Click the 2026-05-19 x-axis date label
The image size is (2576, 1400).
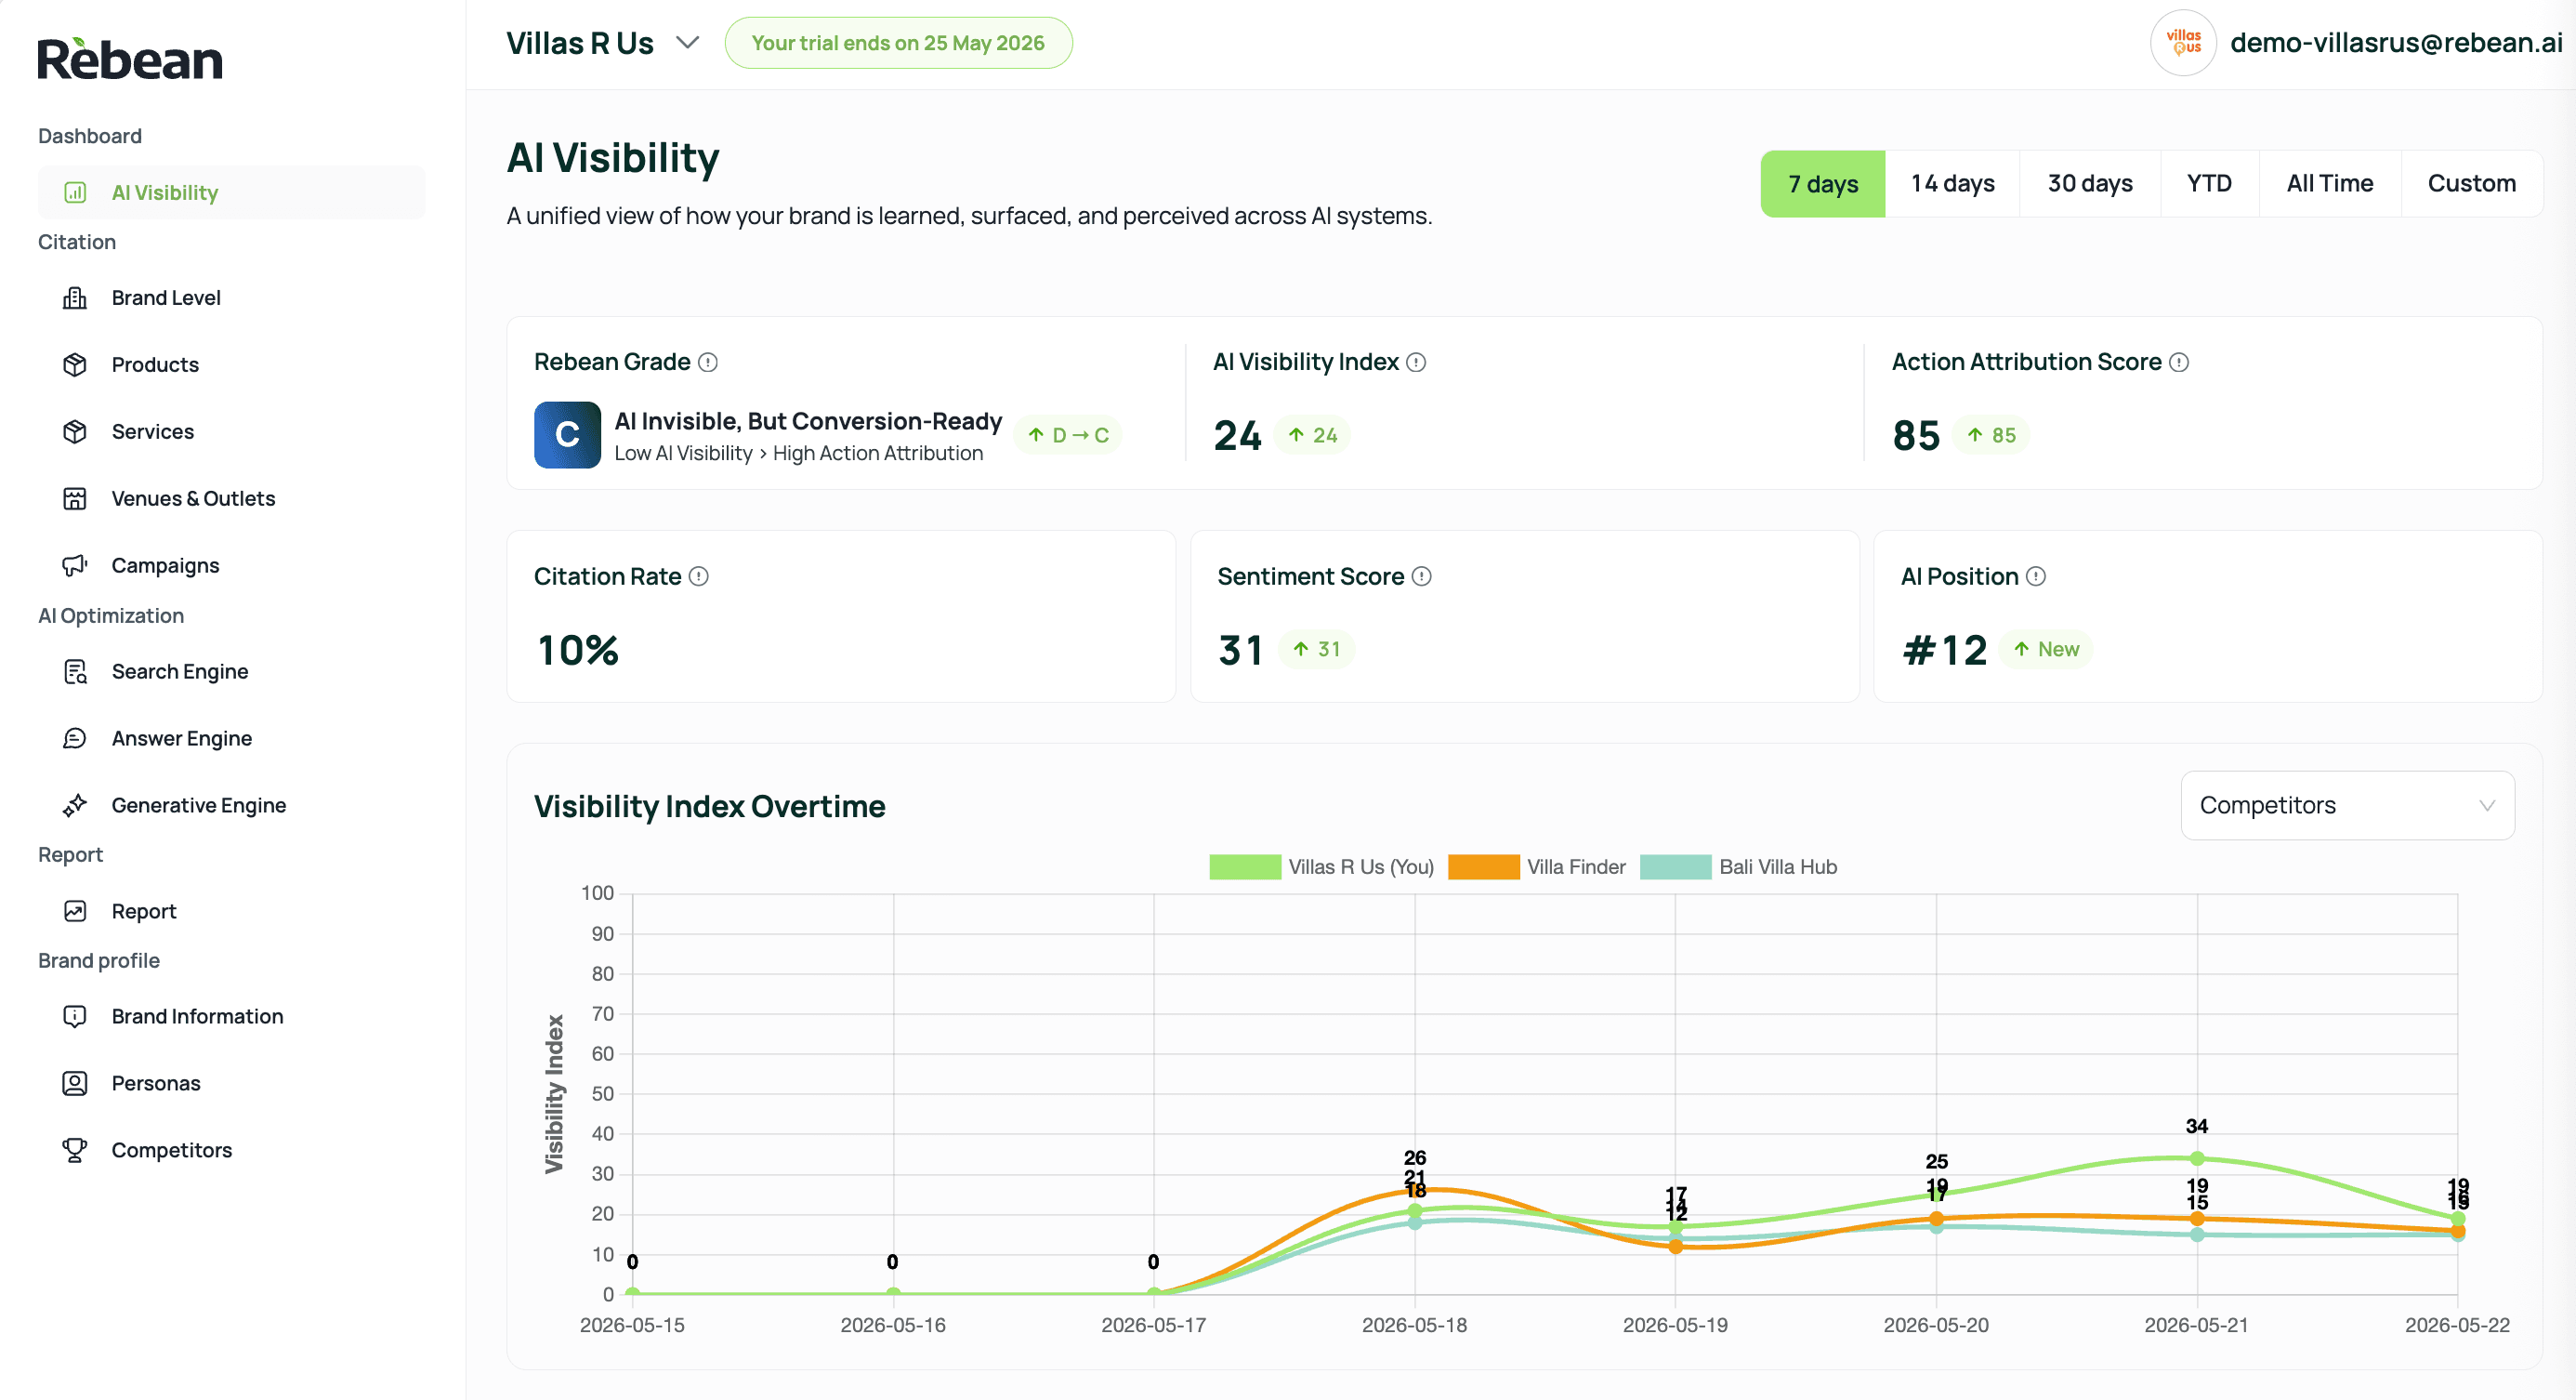pyautogui.click(x=1675, y=1325)
